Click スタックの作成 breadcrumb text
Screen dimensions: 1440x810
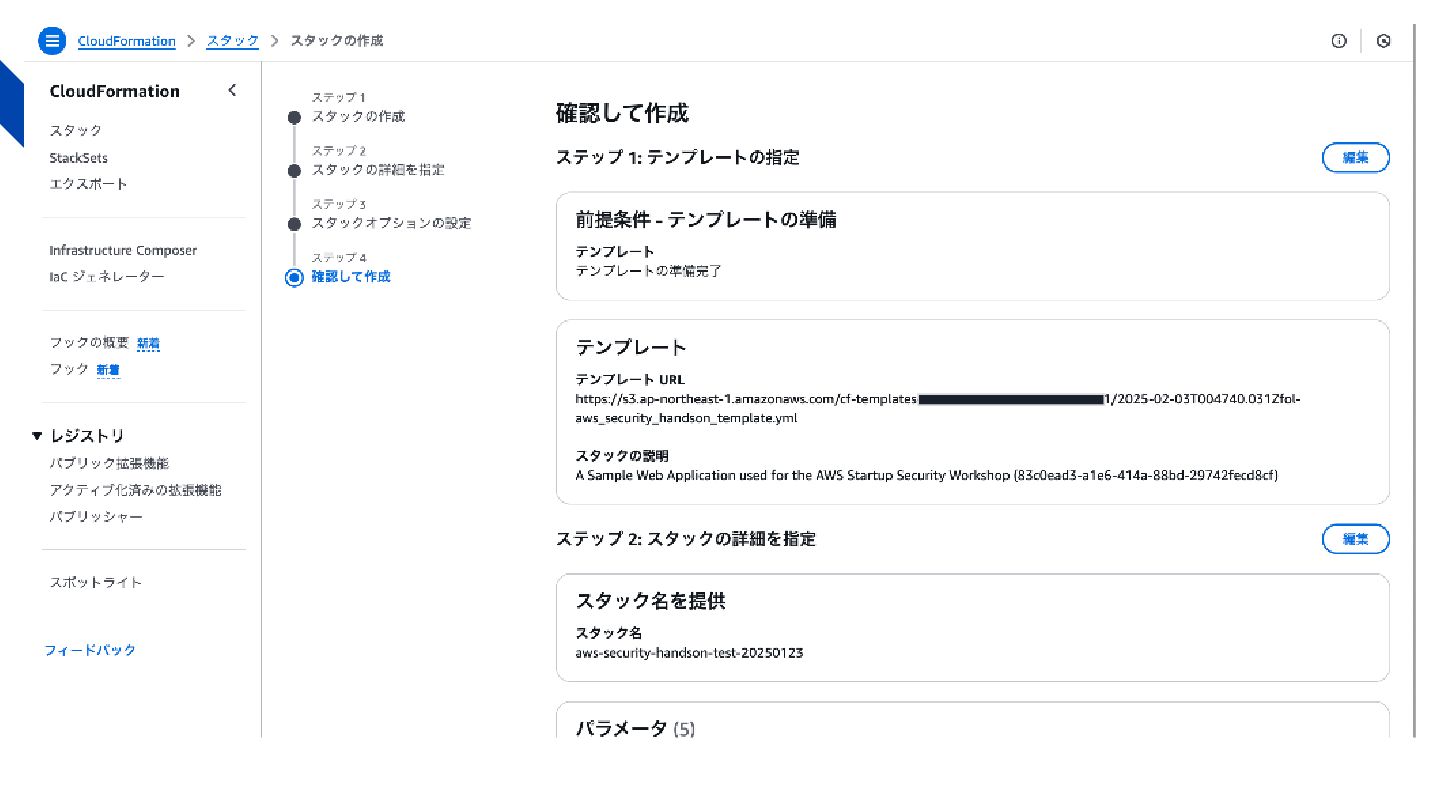pyautogui.click(x=337, y=41)
